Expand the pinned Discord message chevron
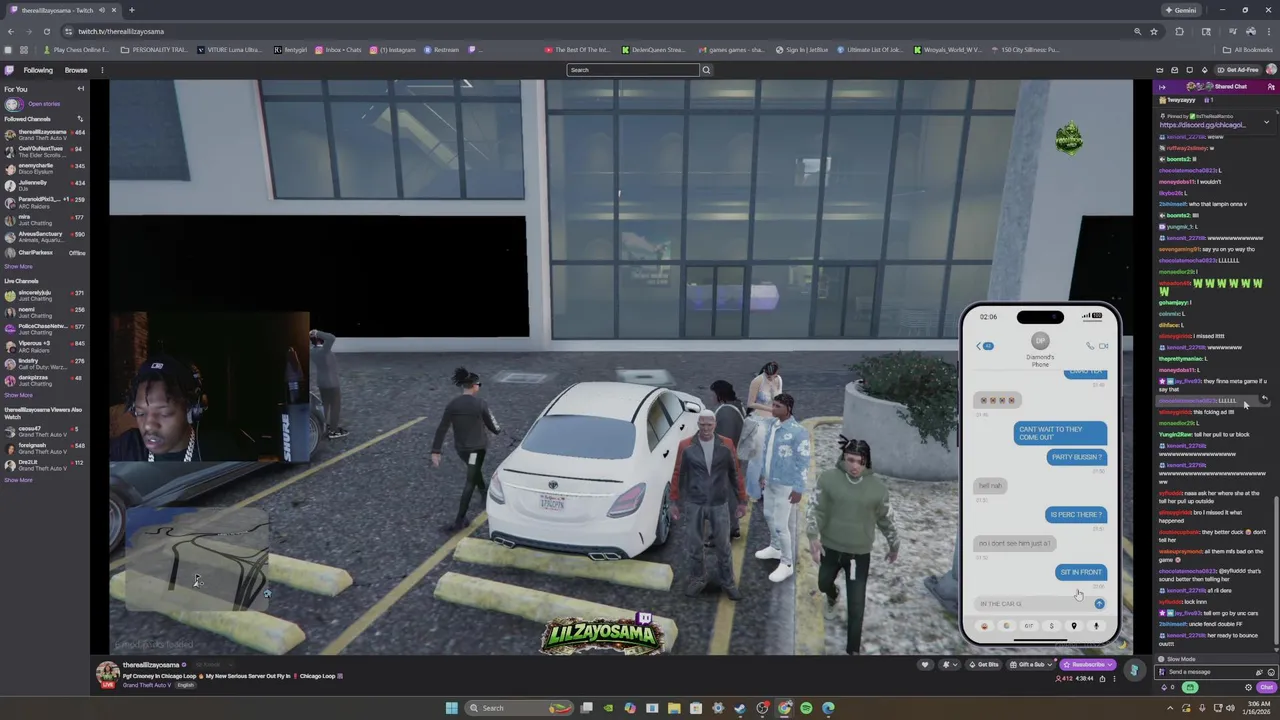 (1266, 122)
